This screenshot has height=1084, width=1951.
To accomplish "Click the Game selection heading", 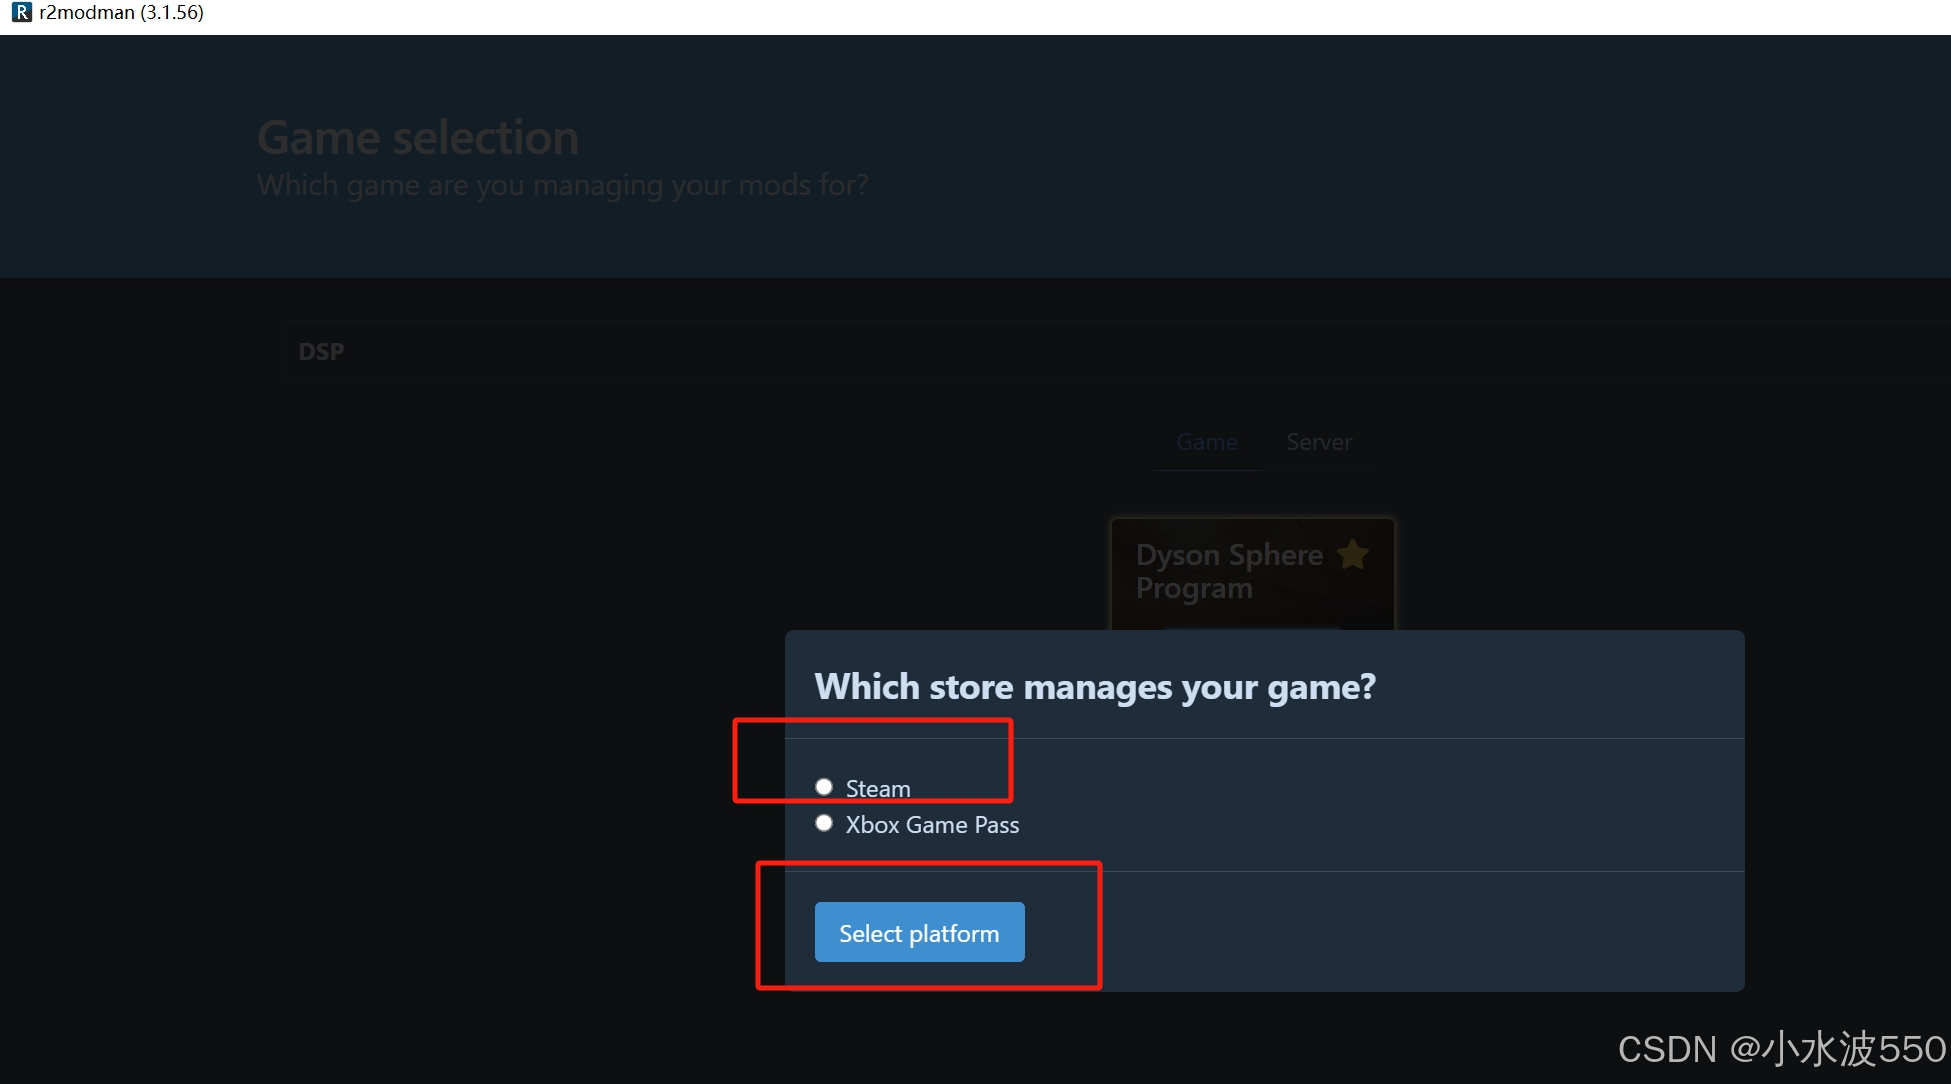I will click(x=418, y=138).
